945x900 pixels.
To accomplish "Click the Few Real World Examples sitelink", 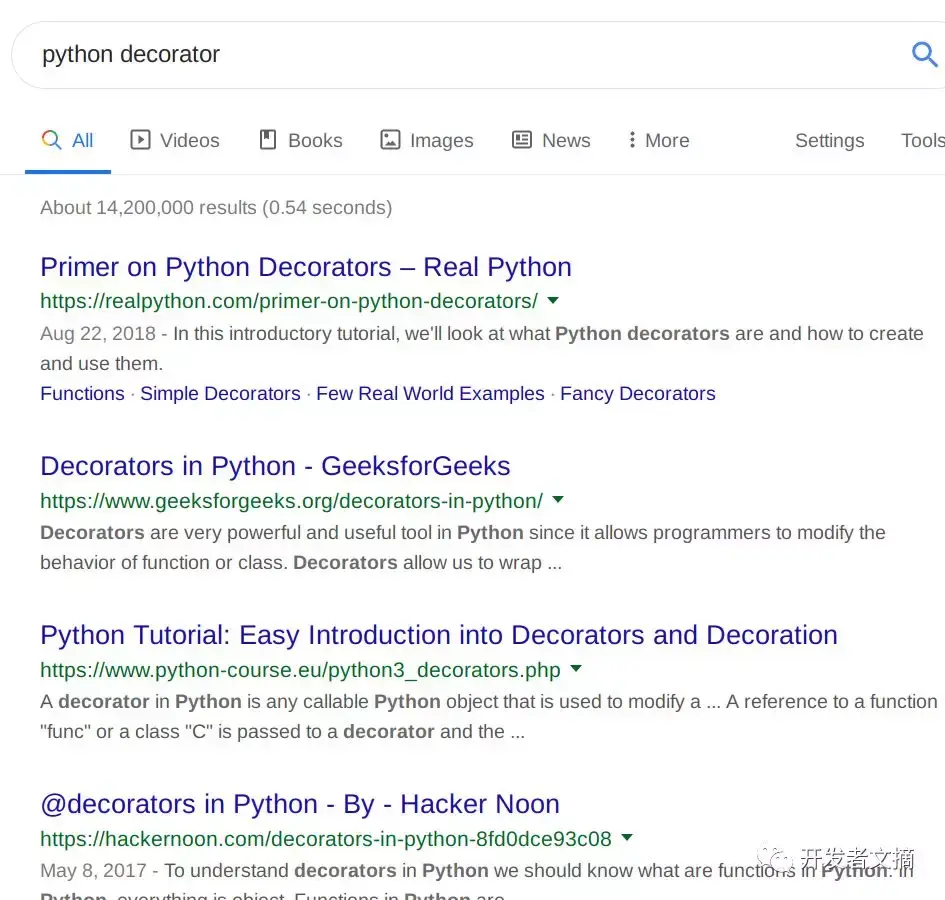I will (x=430, y=394).
